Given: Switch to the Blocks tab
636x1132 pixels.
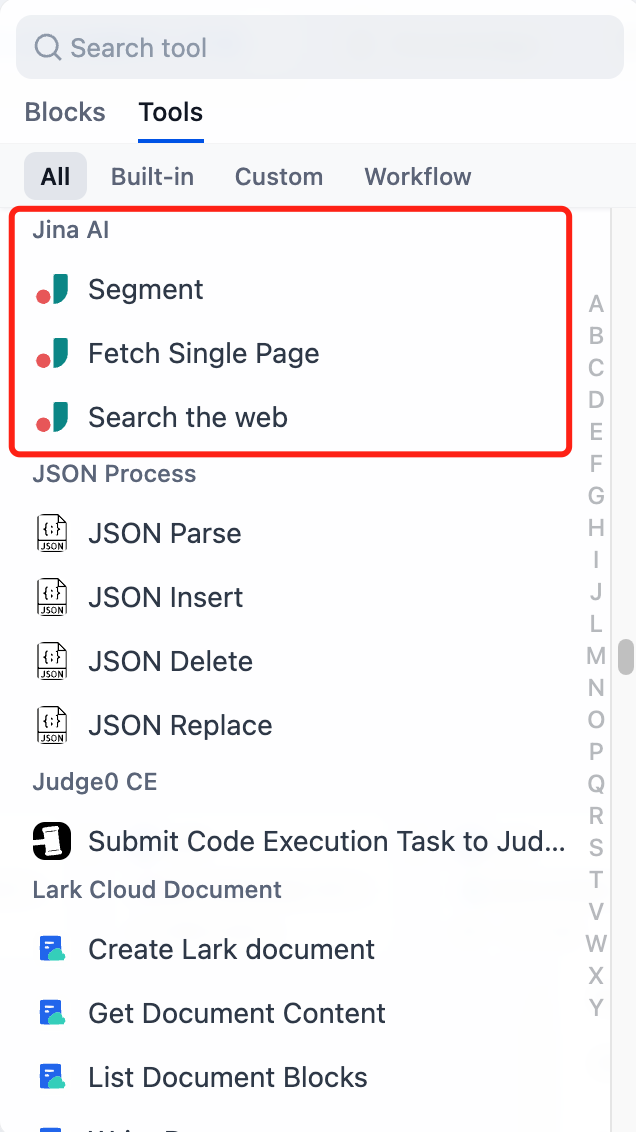Looking at the screenshot, I should (x=65, y=112).
